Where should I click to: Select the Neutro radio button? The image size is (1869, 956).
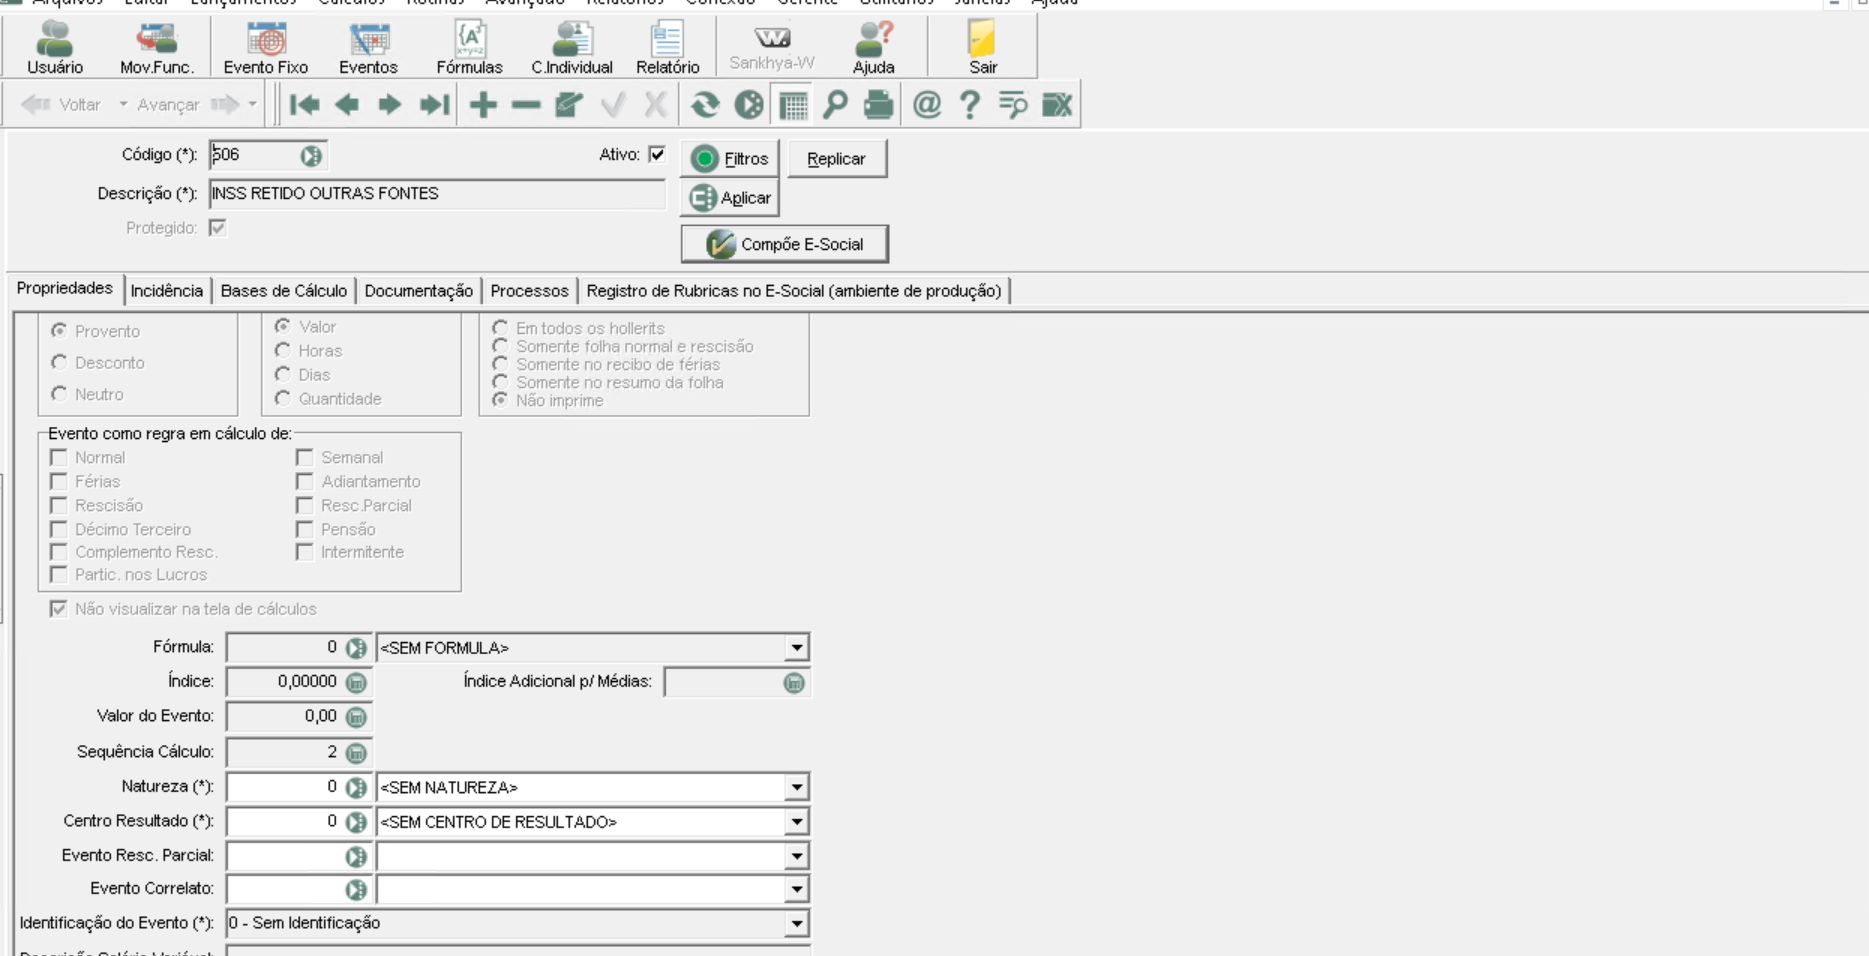[x=59, y=394]
